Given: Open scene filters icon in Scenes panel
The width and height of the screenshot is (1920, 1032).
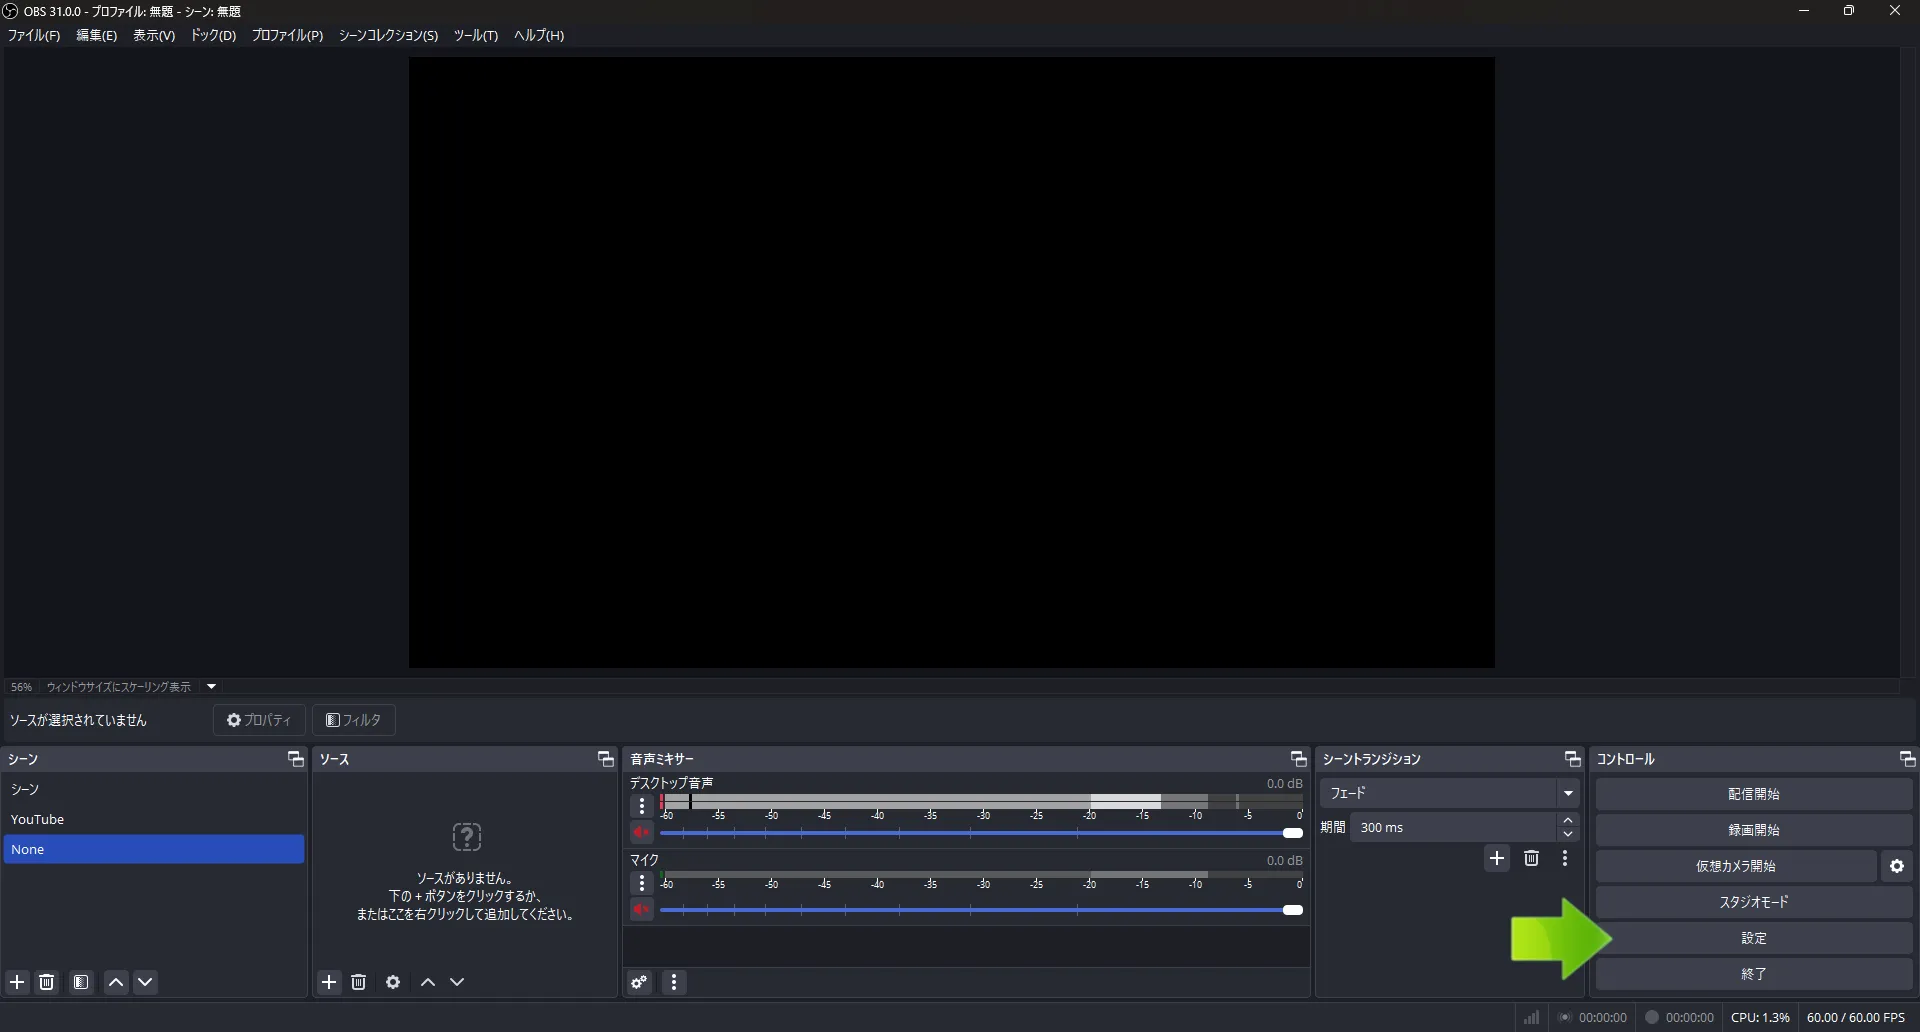Looking at the screenshot, I should (x=81, y=982).
